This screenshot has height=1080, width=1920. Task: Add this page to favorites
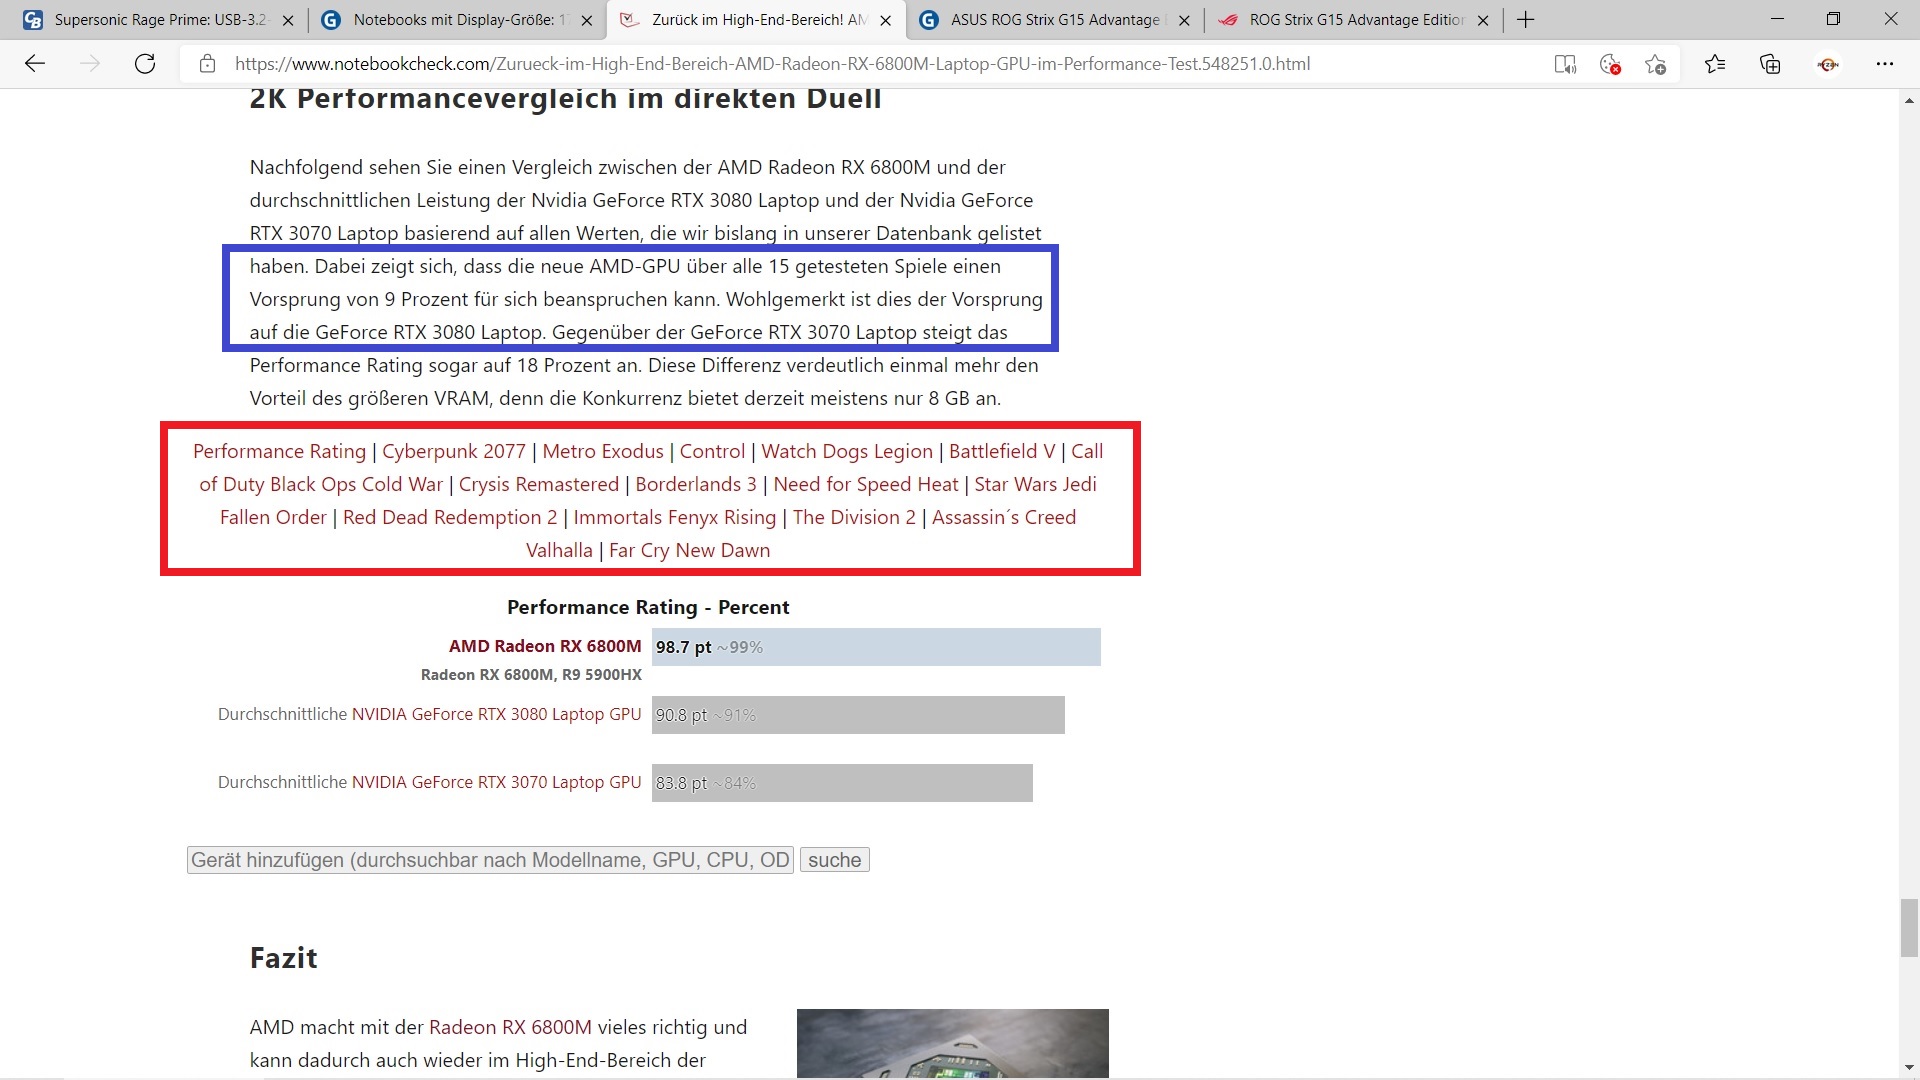click(x=1655, y=64)
